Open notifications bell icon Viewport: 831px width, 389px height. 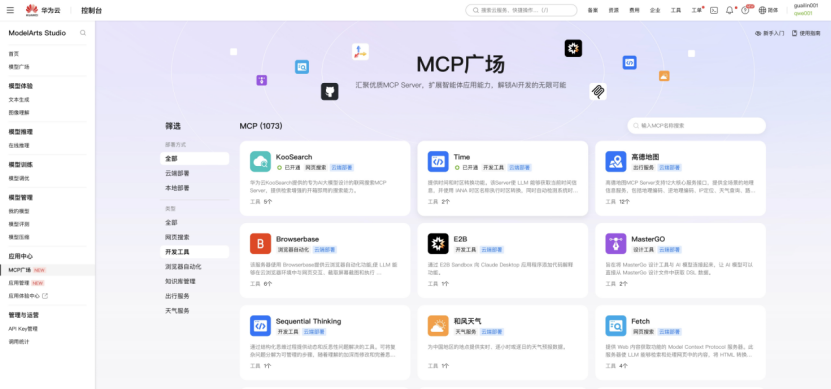(729, 10)
